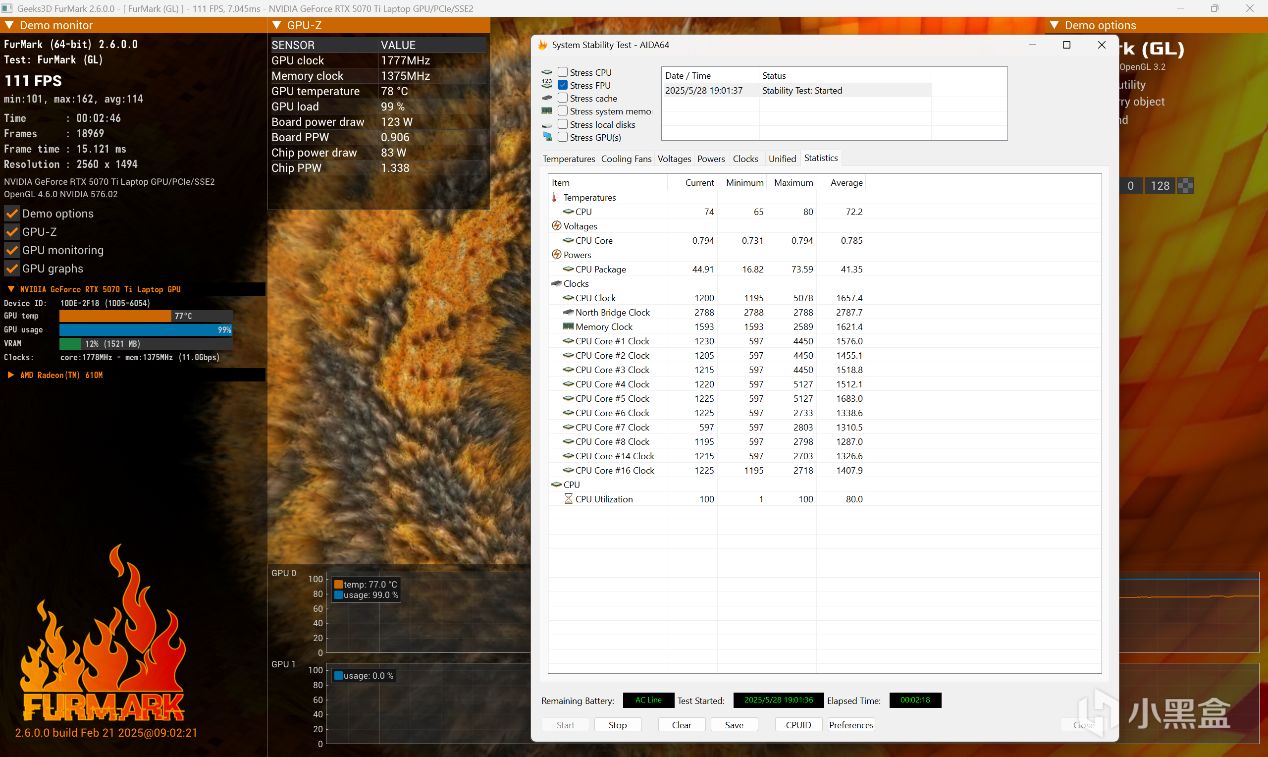Uncheck the Stress FPU checkbox

563,85
